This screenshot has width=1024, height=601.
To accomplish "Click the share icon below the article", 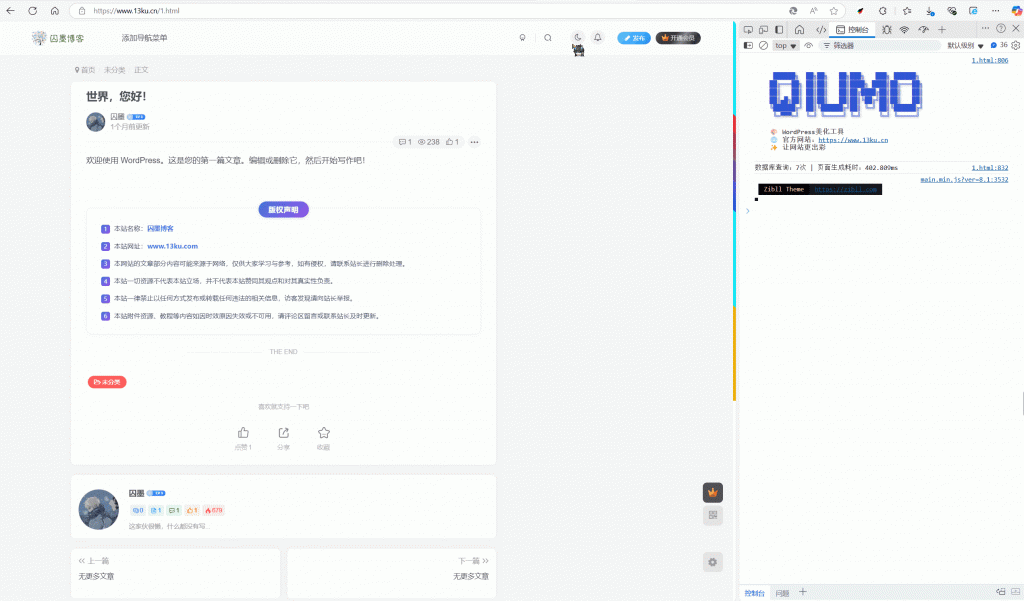I will point(283,433).
